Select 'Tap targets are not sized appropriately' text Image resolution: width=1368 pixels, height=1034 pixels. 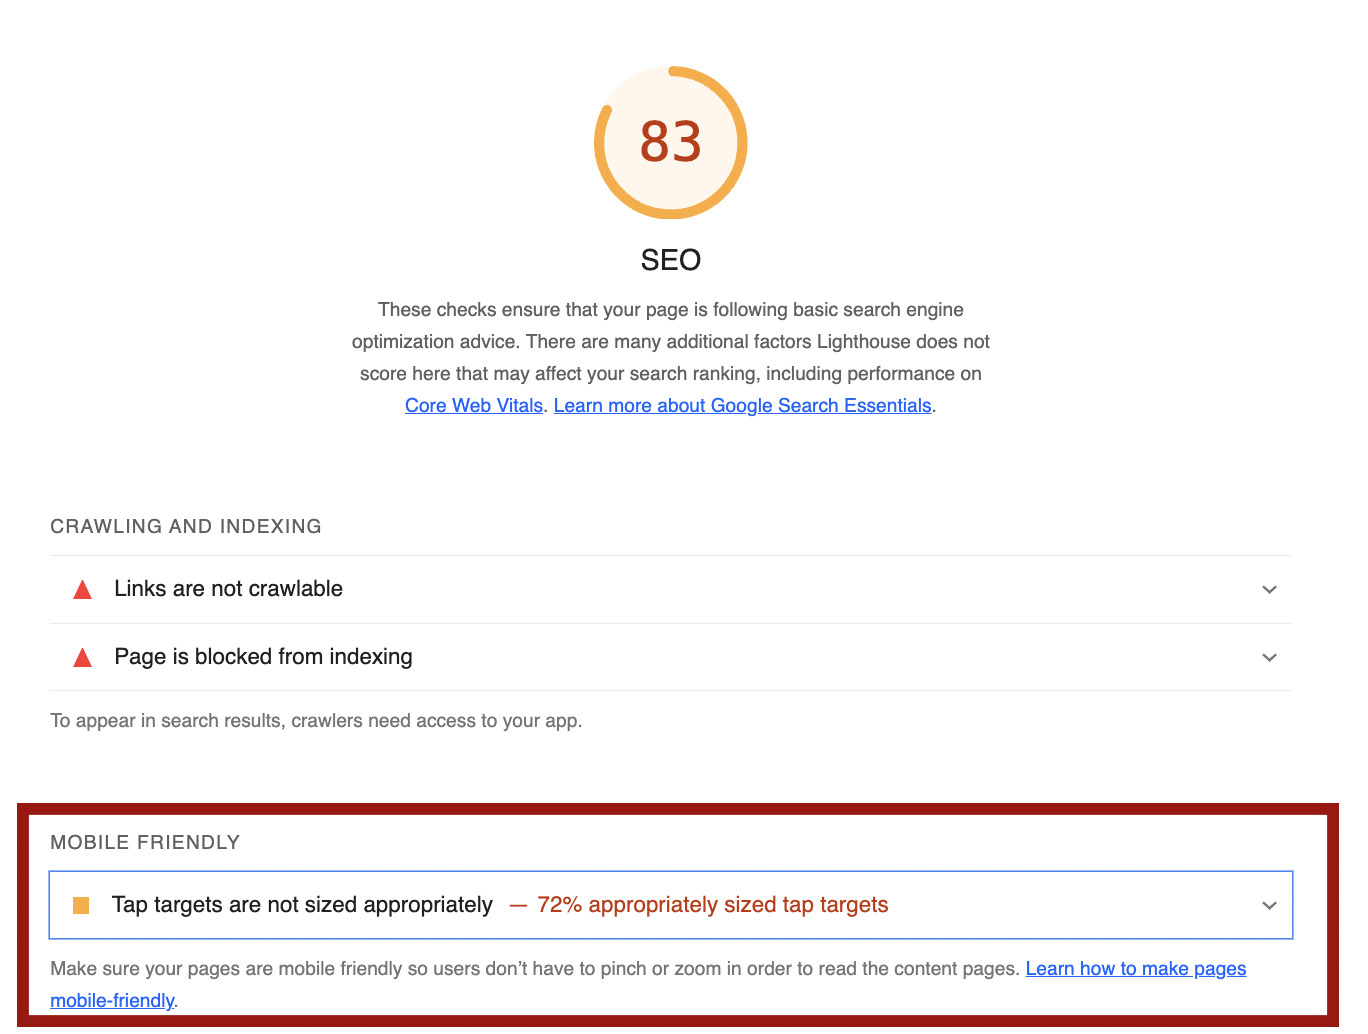[x=302, y=905]
